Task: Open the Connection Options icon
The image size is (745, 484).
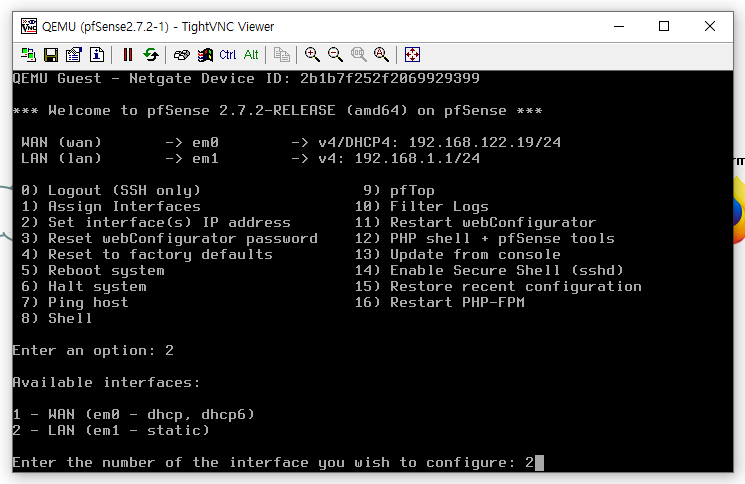Action: 74,55
